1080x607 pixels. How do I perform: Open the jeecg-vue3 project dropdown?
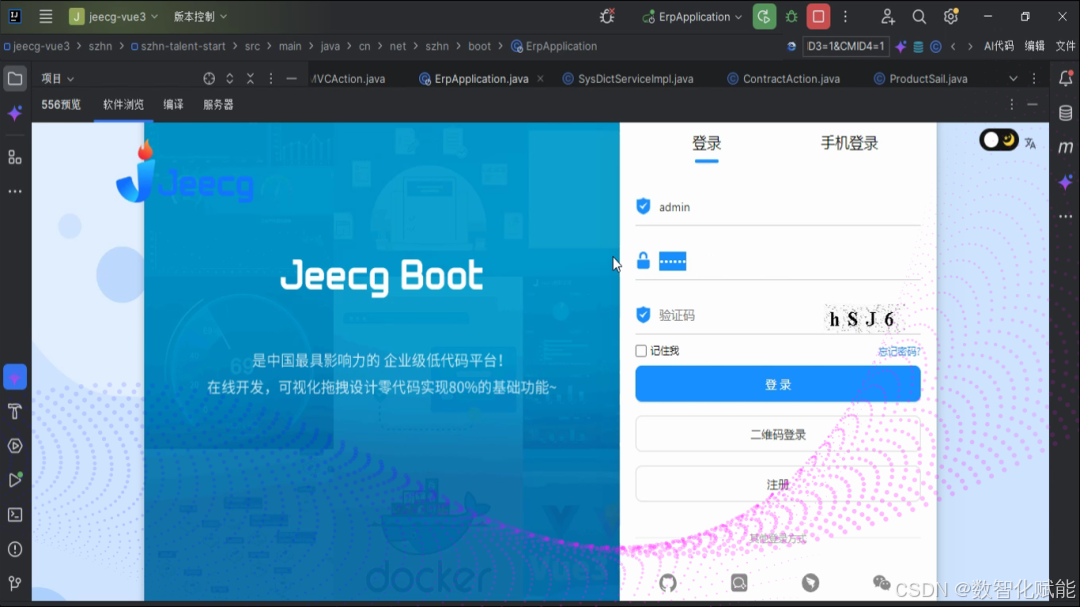114,17
